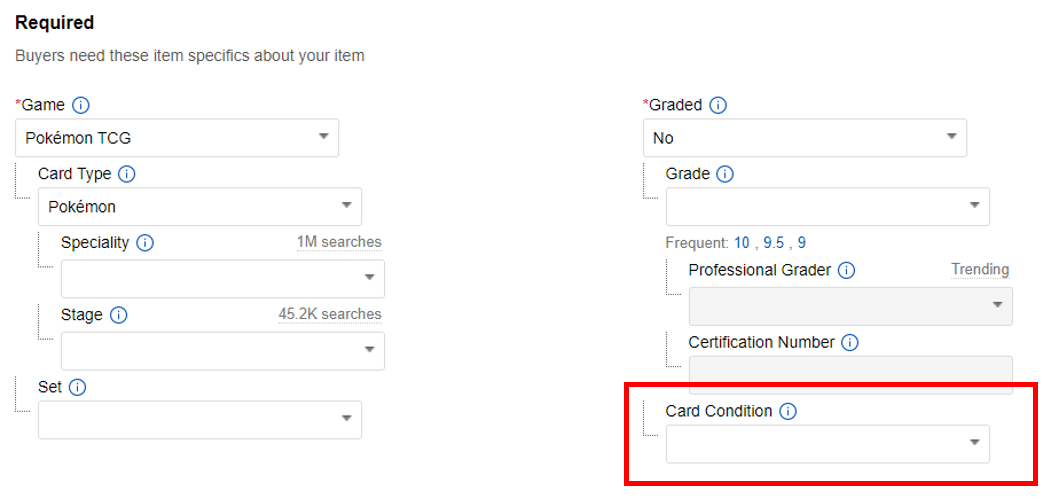Click the info icon beside Card Type

point(126,174)
